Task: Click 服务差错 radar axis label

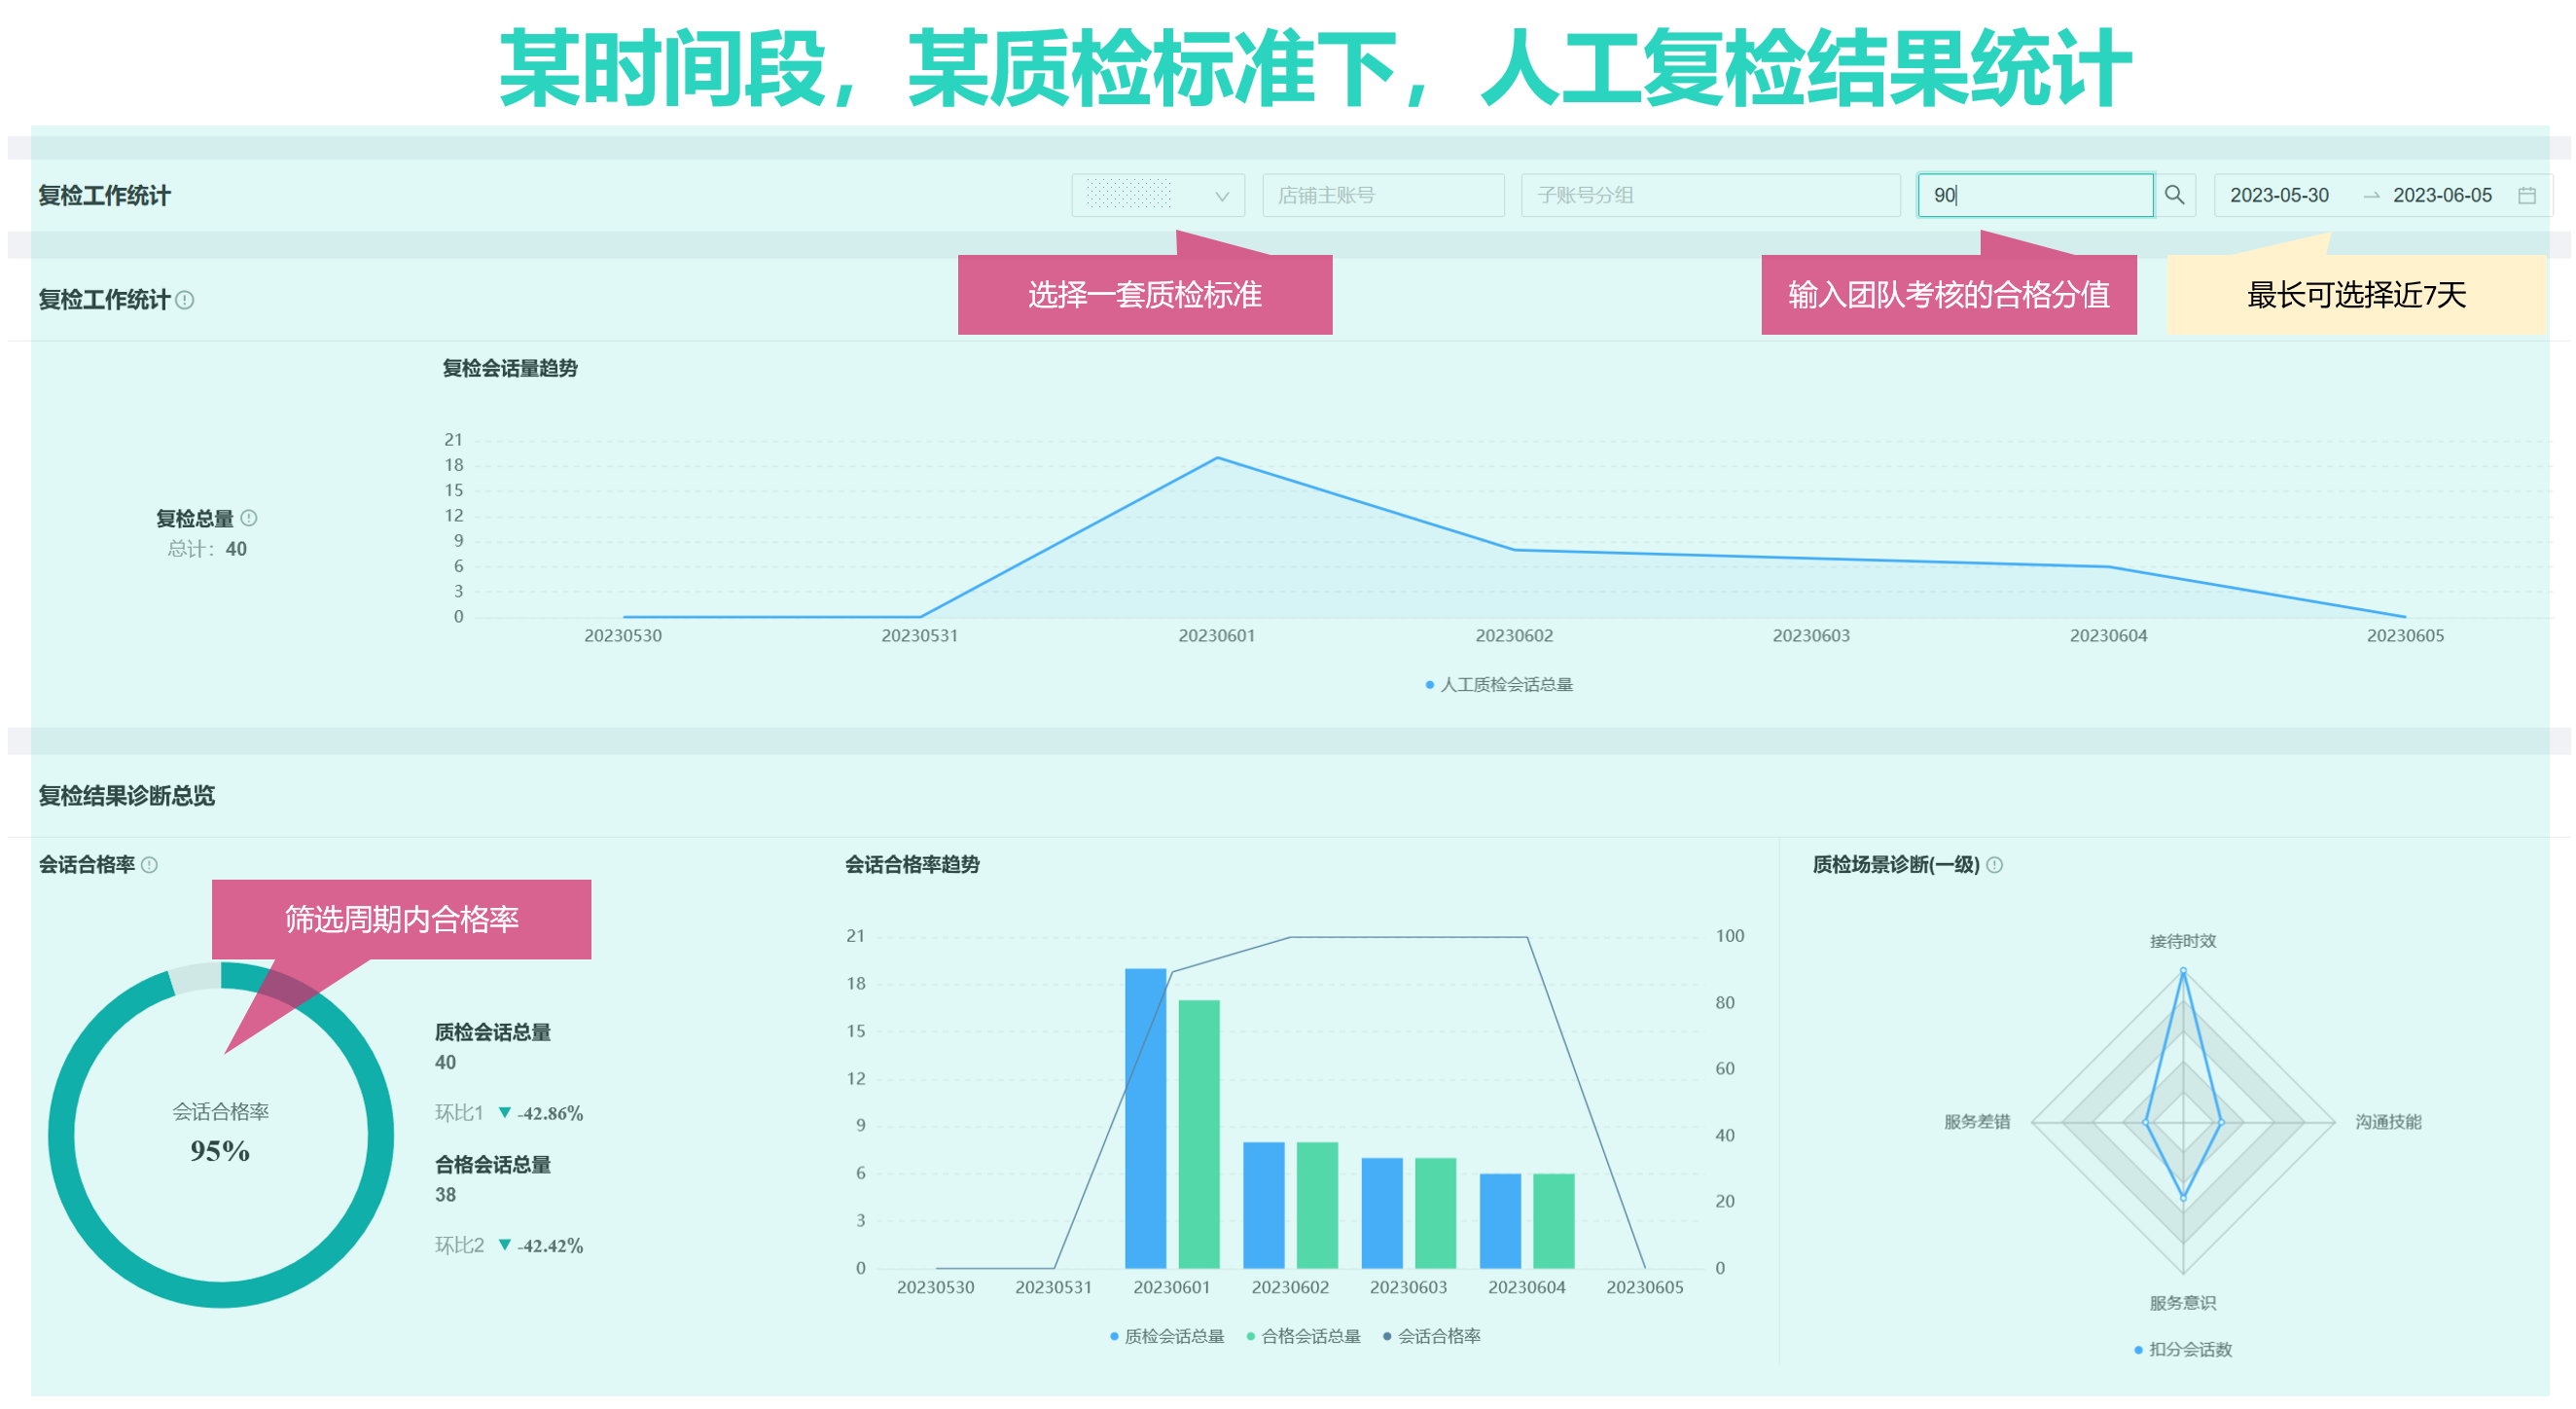Action: coord(1976,1122)
